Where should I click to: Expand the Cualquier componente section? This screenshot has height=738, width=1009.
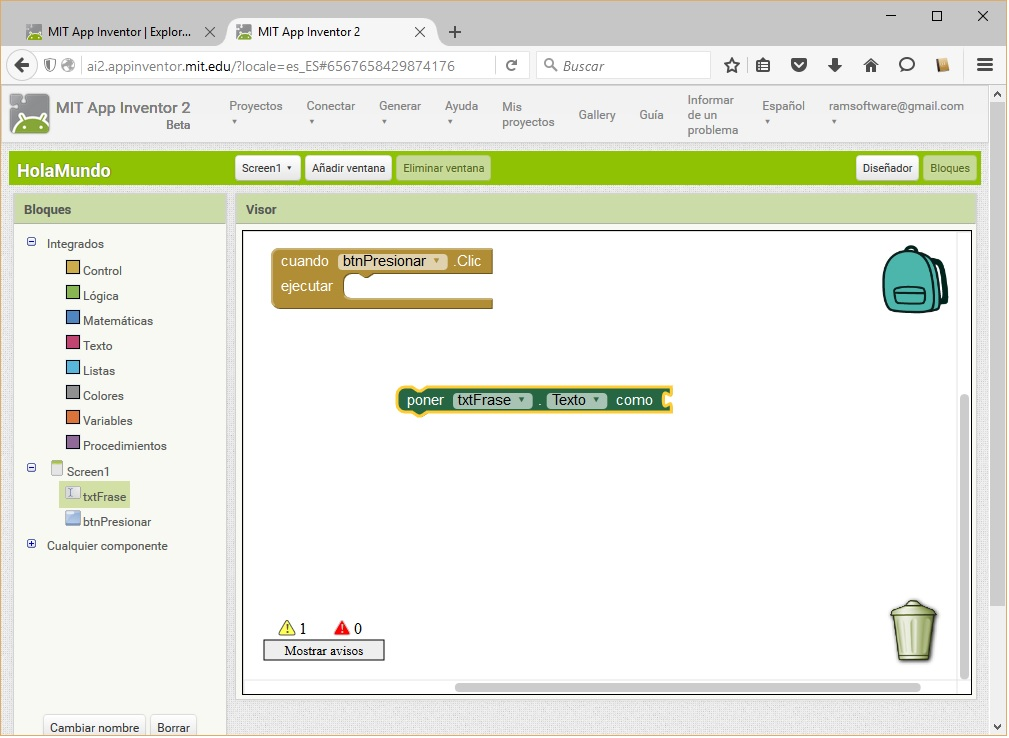(31, 545)
